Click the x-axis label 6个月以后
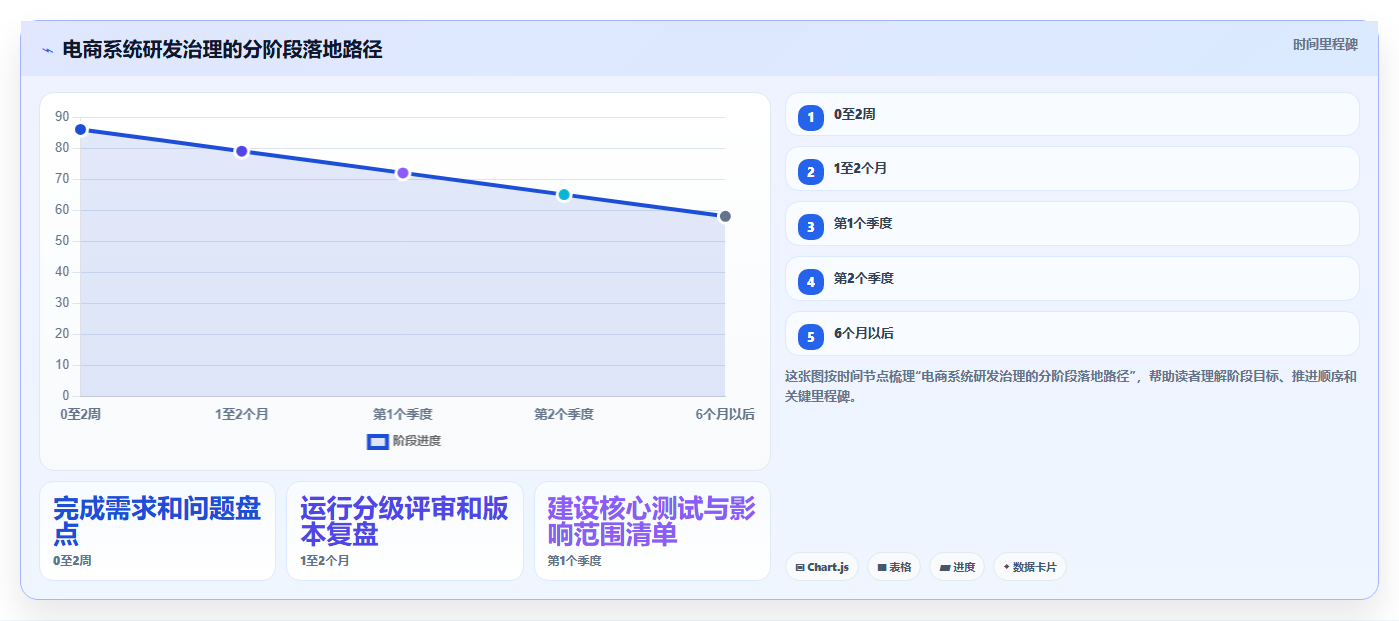Image resolution: width=1399 pixels, height=621 pixels. 725,414
